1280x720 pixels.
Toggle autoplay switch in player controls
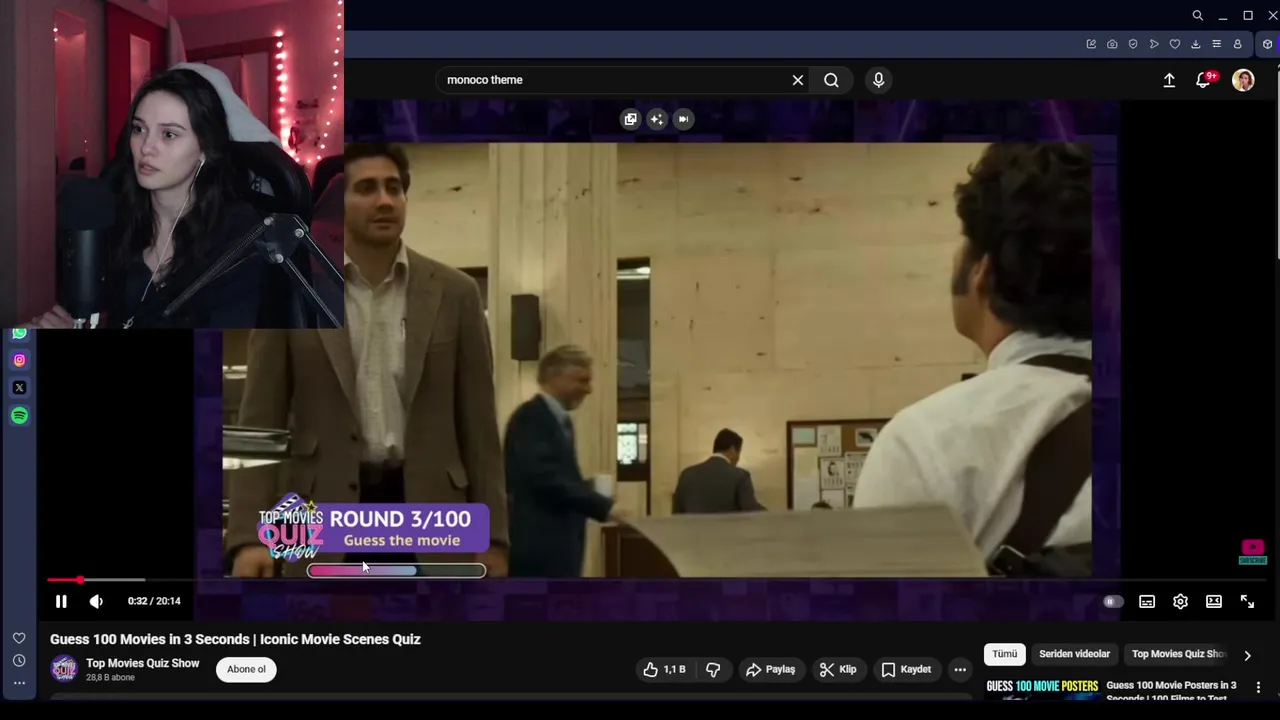point(1113,601)
